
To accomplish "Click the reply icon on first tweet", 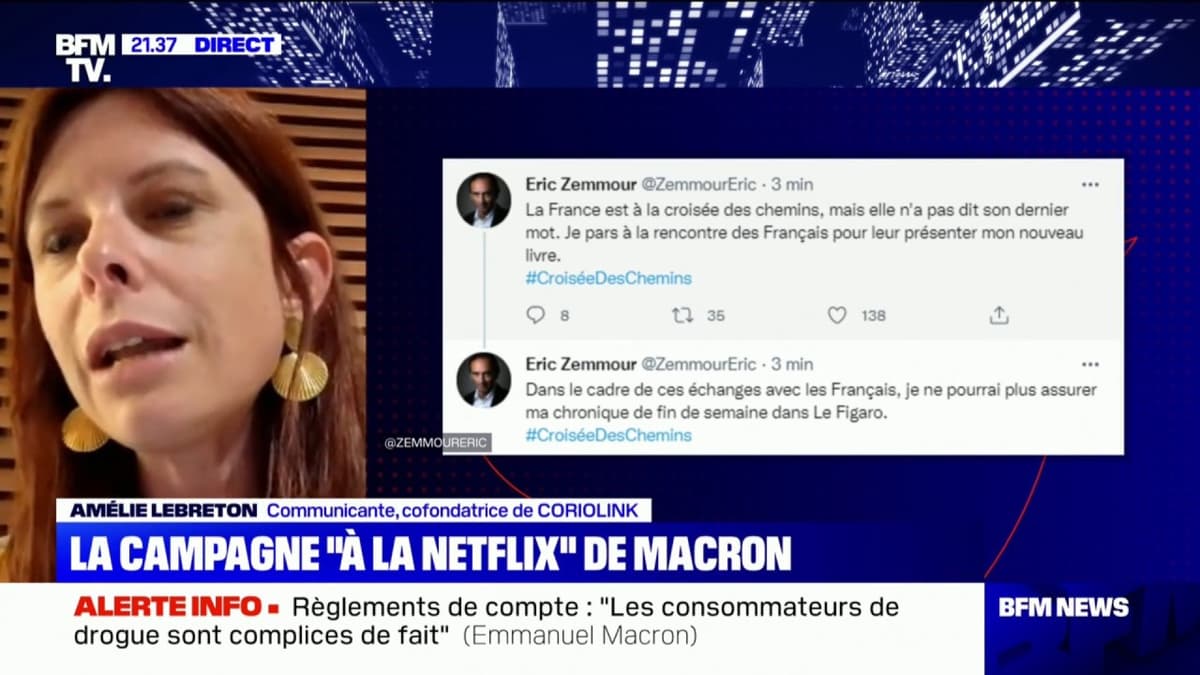I will pos(536,315).
